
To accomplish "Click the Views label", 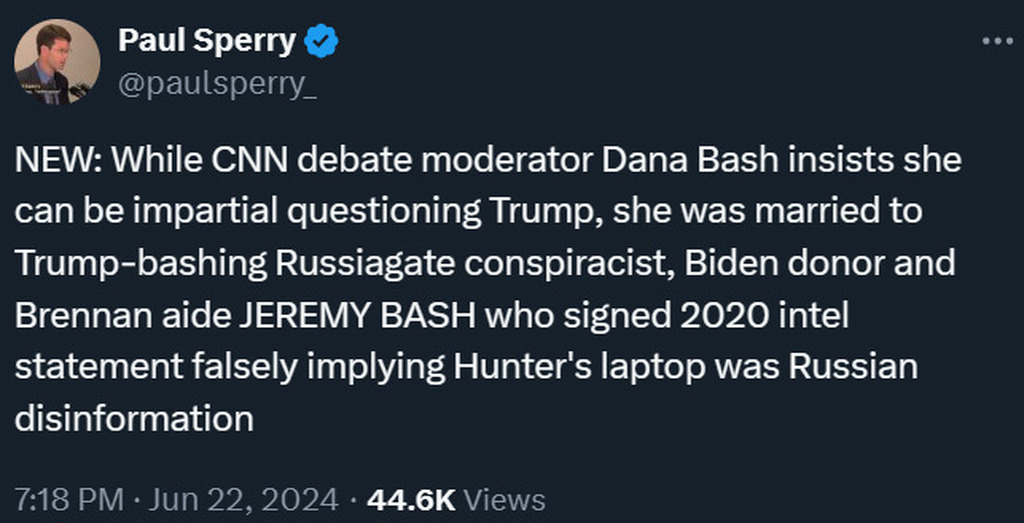I will coord(506,499).
